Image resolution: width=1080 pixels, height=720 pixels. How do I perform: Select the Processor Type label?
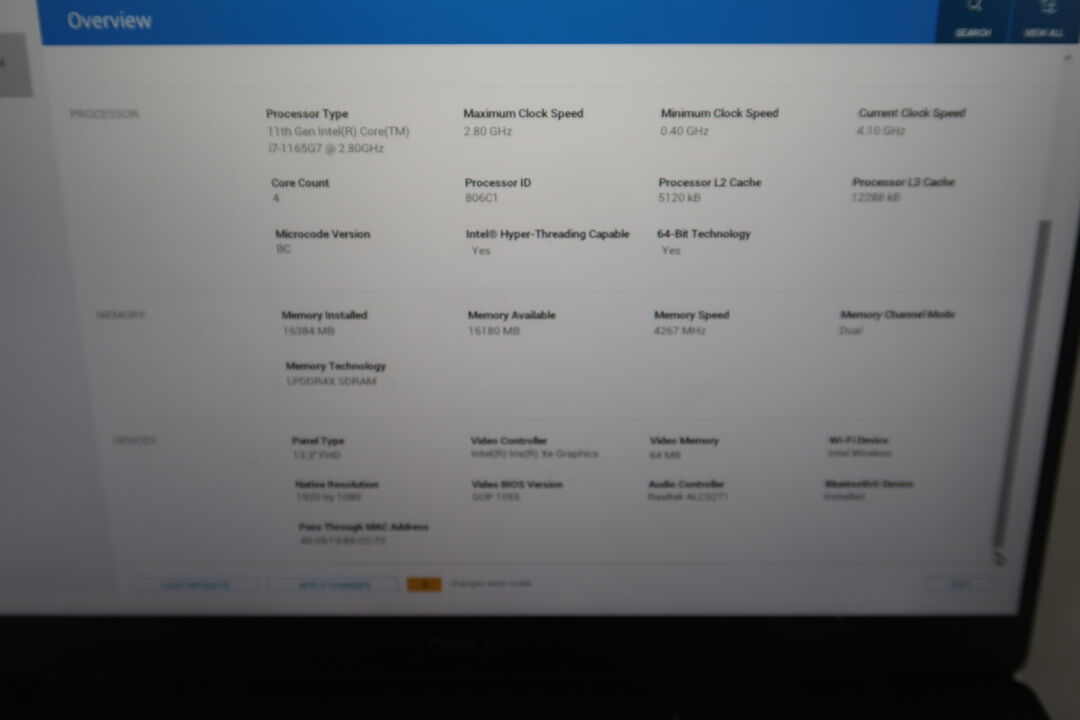click(307, 114)
